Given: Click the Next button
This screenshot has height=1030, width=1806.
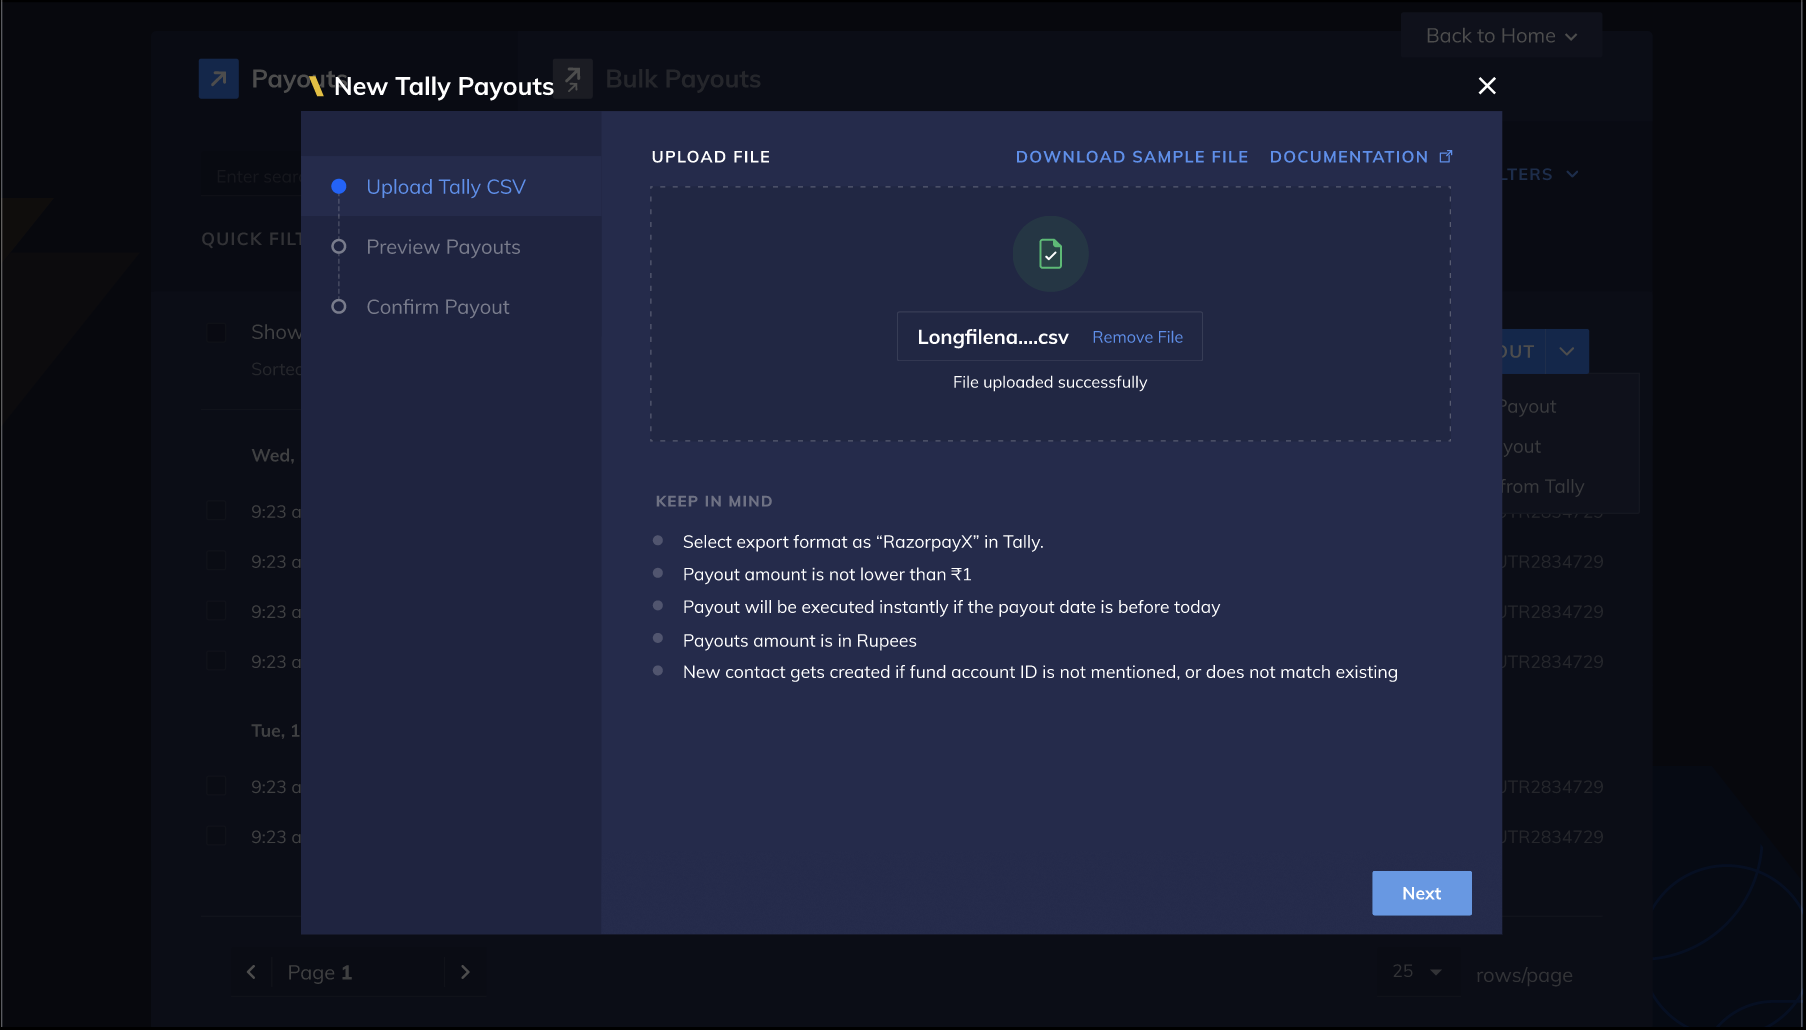Looking at the screenshot, I should tap(1421, 893).
